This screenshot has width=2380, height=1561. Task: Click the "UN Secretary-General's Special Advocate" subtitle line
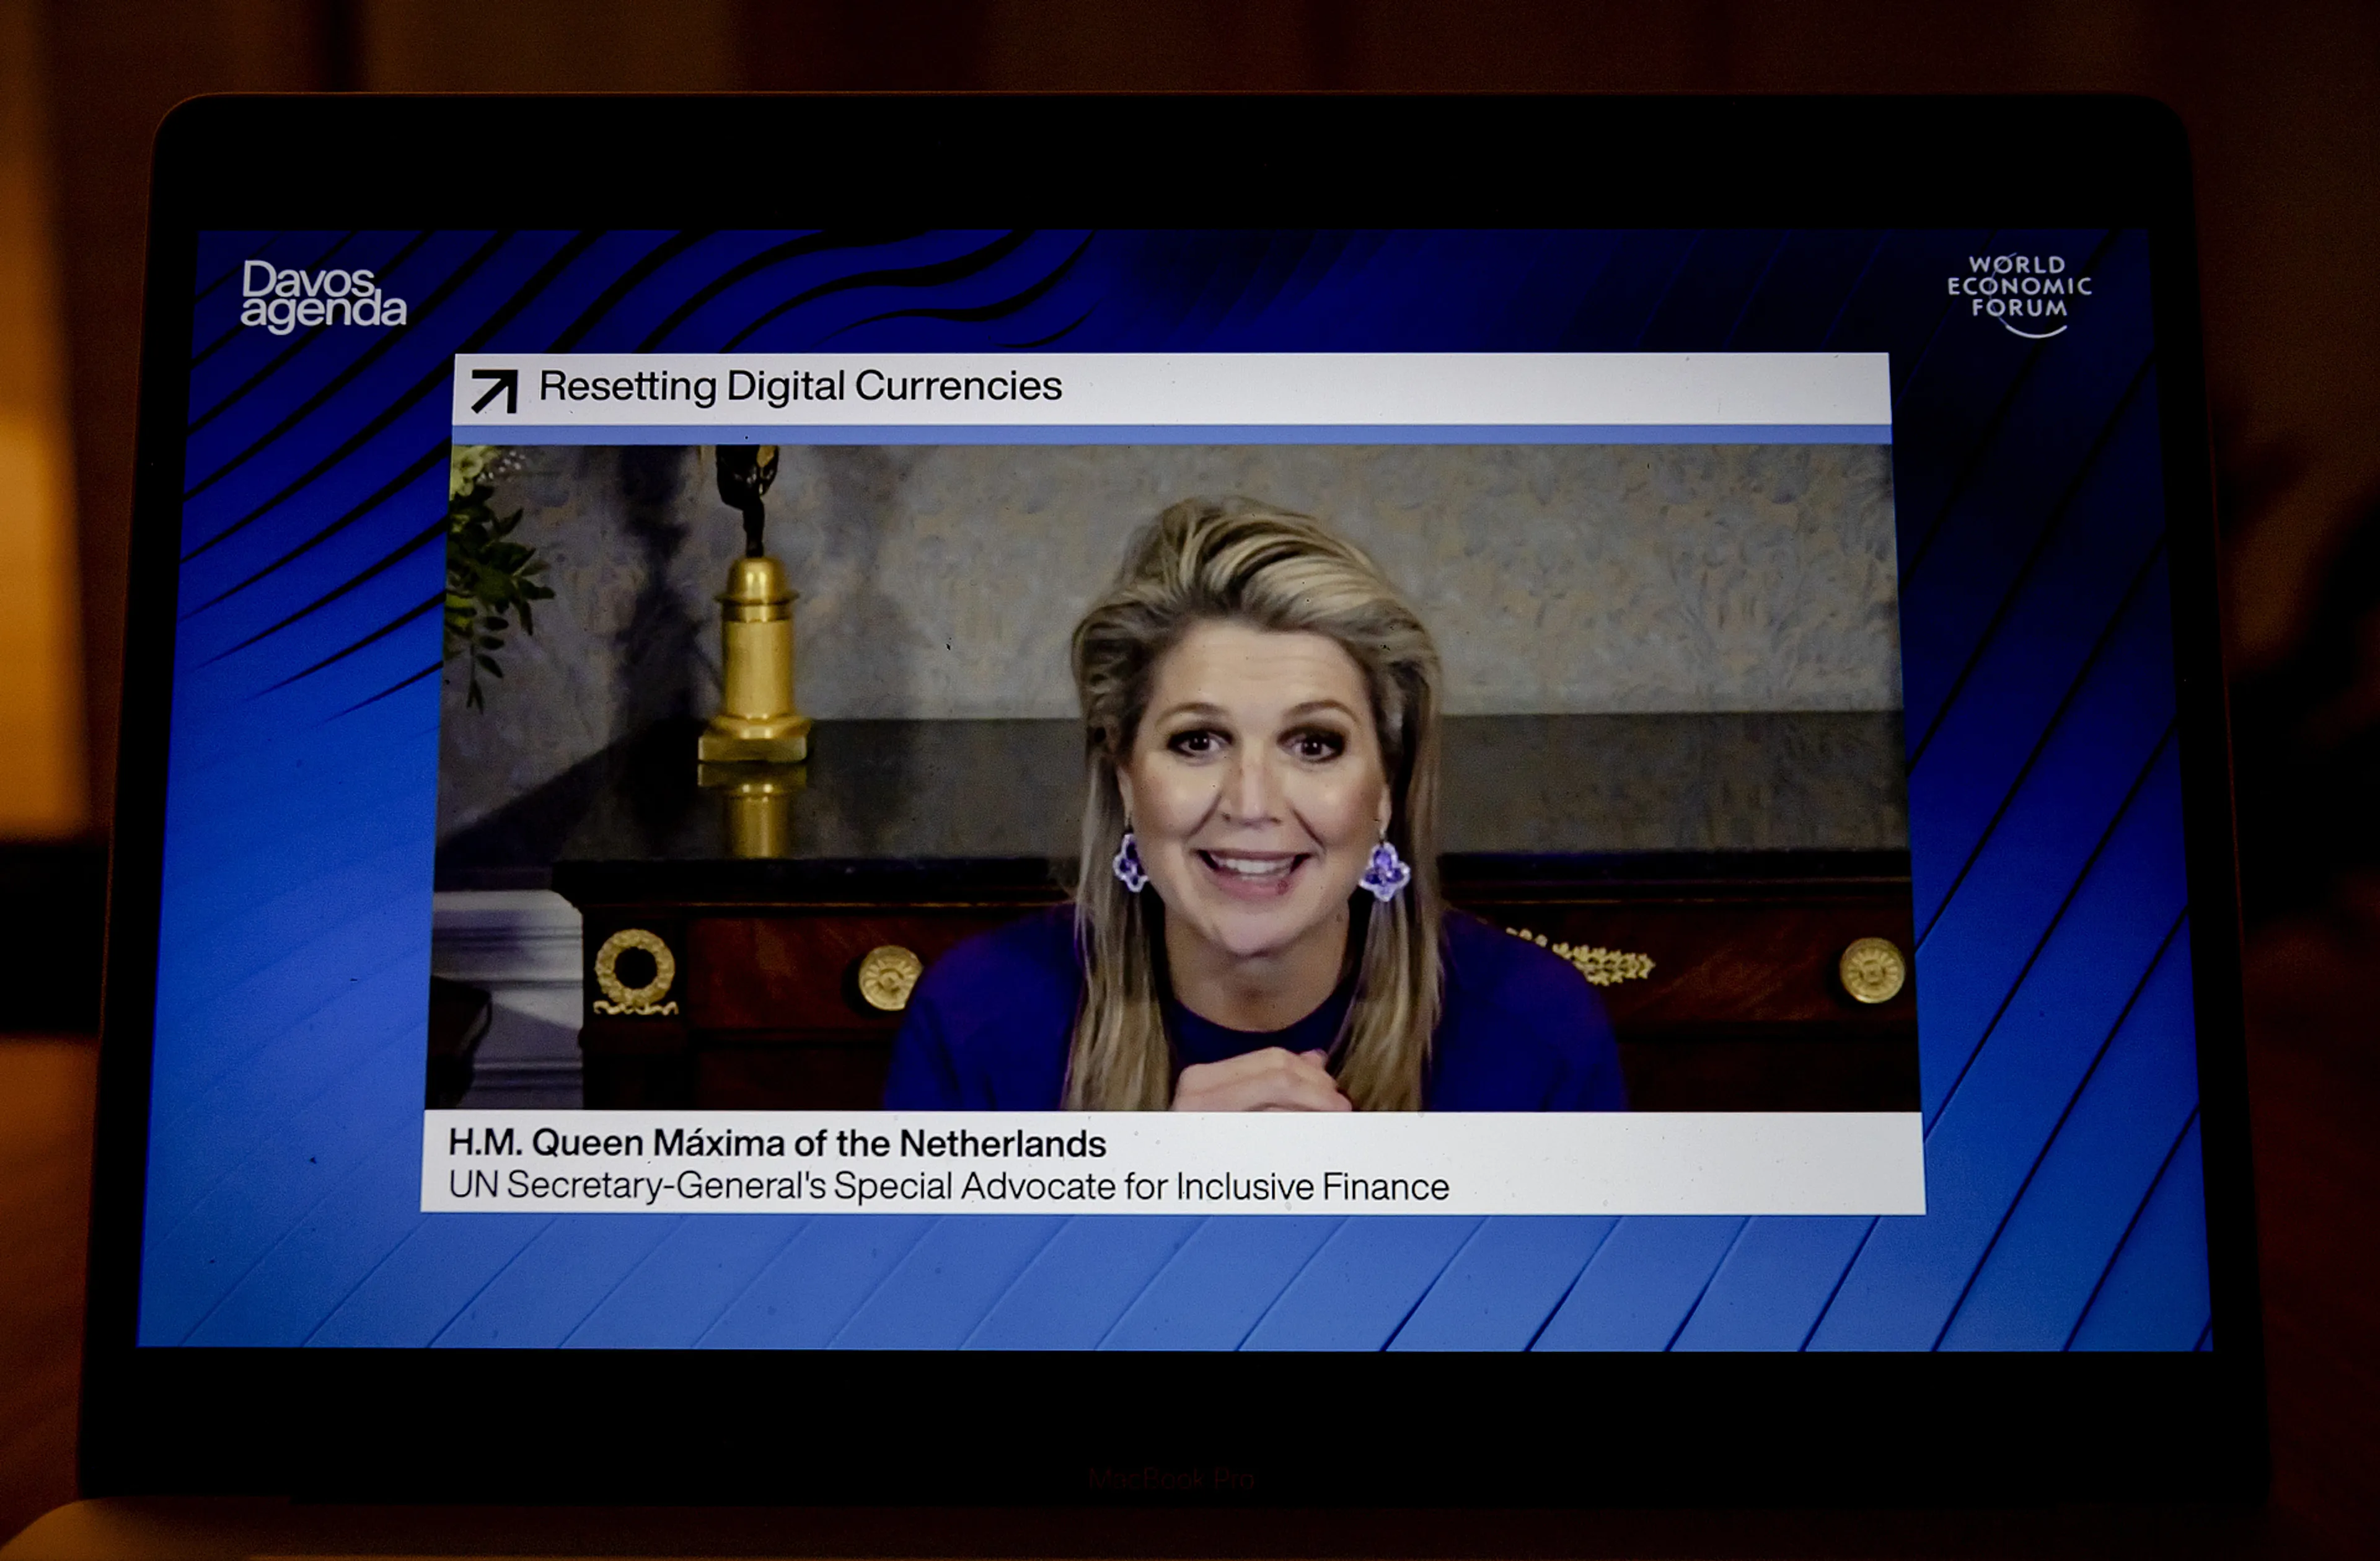(x=948, y=1186)
